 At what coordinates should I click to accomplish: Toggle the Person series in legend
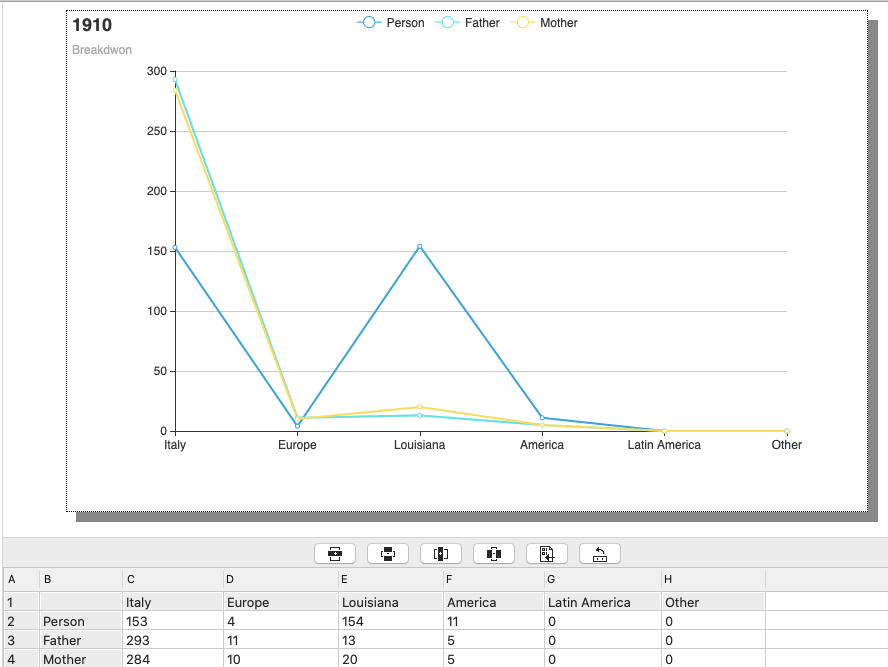[391, 23]
